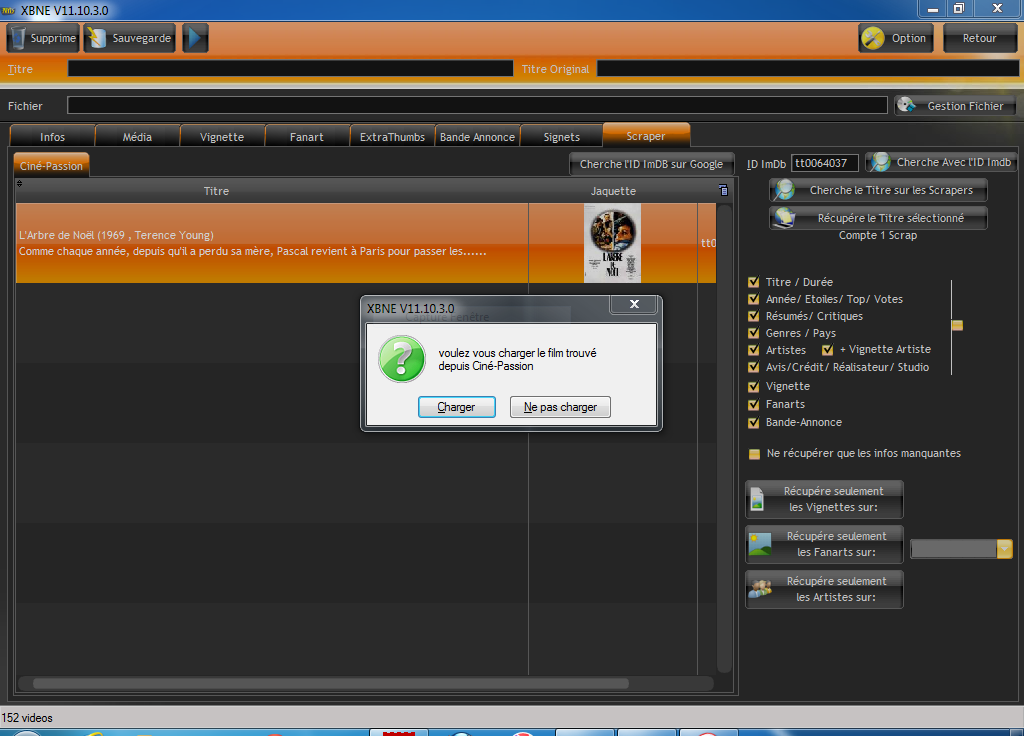Click the L'Arbre de Noël poster thumbnail

[x=612, y=243]
